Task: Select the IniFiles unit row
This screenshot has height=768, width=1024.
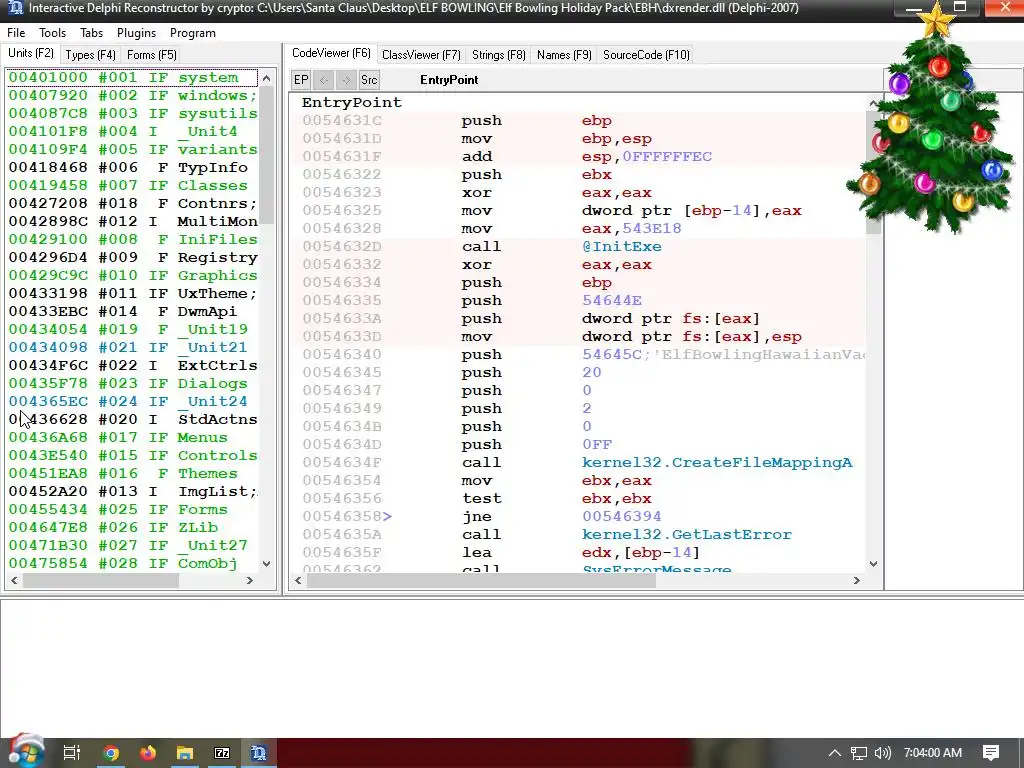Action: (x=132, y=240)
